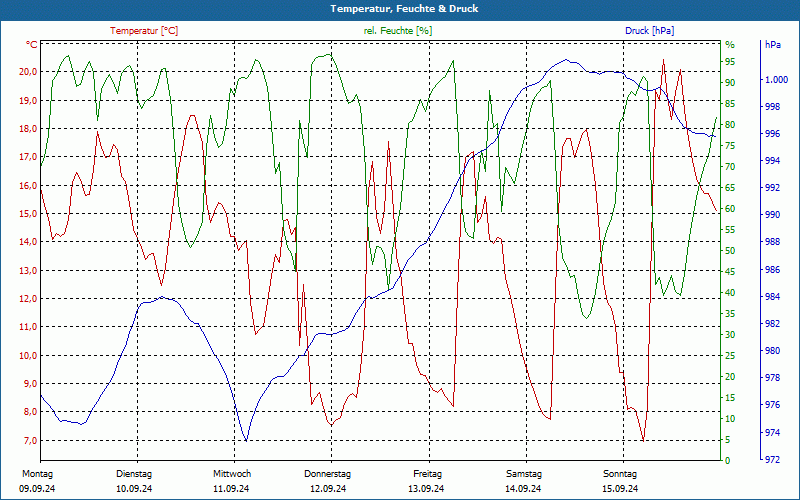Click the '12,0' temperature axis value

(x=28, y=298)
